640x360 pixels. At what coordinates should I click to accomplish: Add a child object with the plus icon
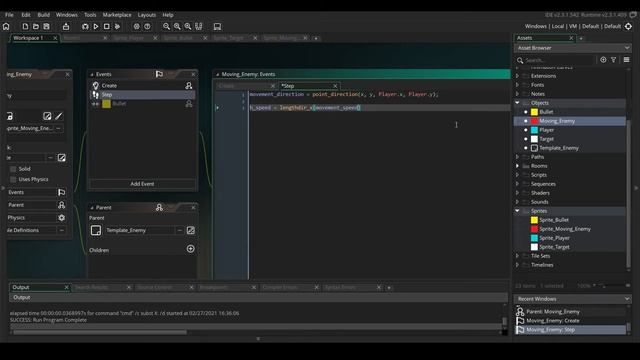coord(191,249)
